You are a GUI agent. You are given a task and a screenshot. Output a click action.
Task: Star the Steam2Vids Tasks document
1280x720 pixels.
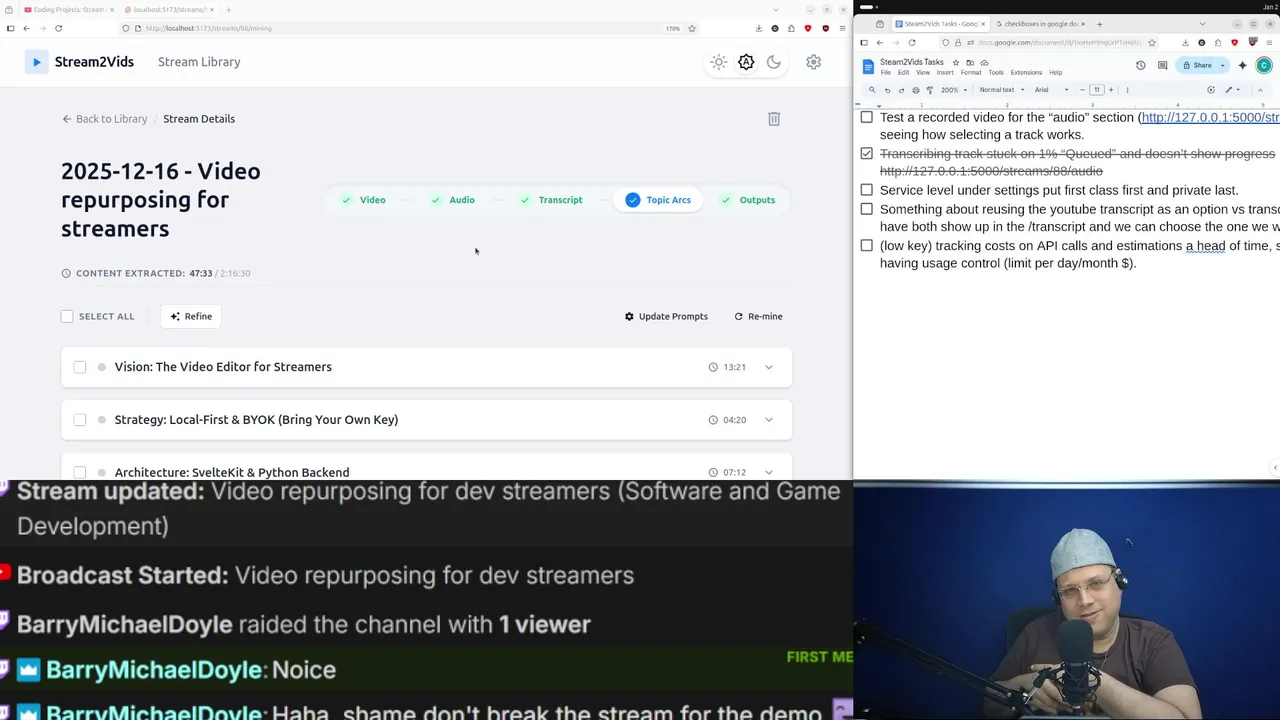pos(956,62)
